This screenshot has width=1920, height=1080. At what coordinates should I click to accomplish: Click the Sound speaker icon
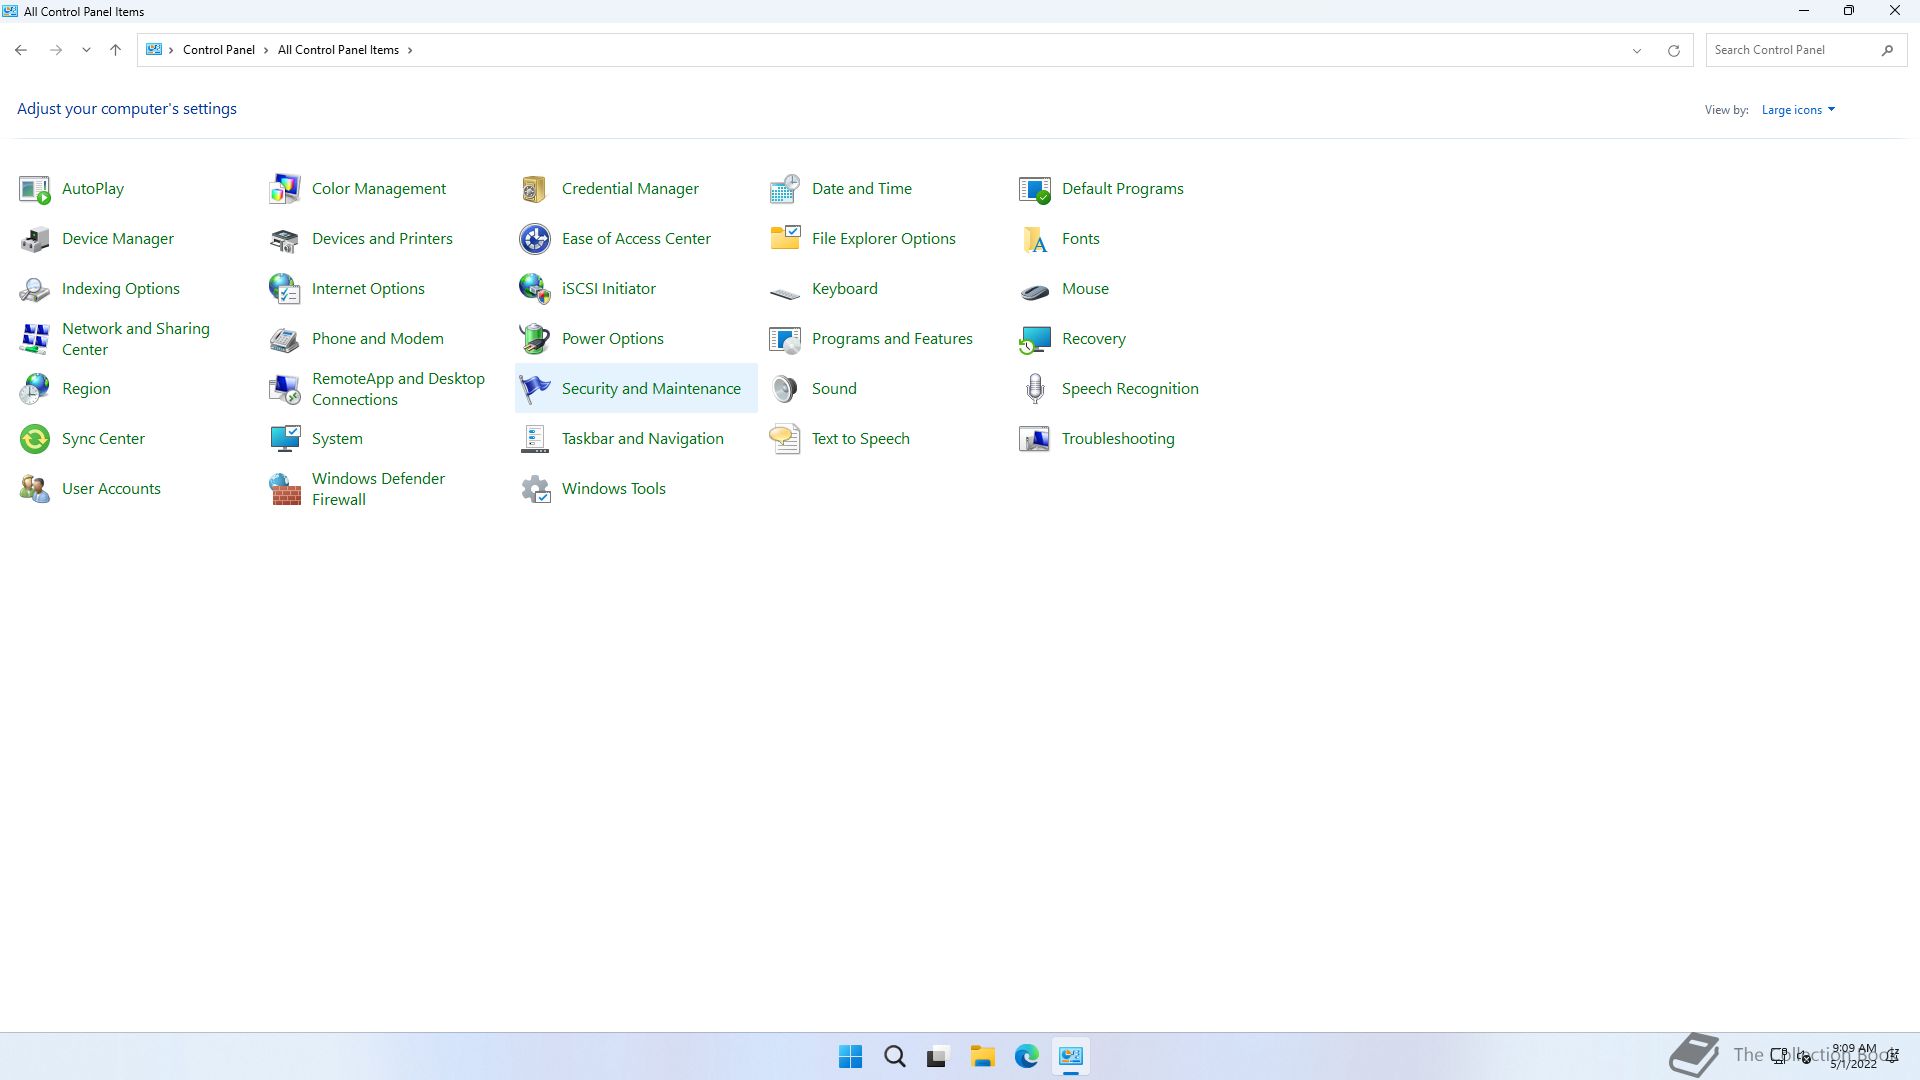(785, 389)
